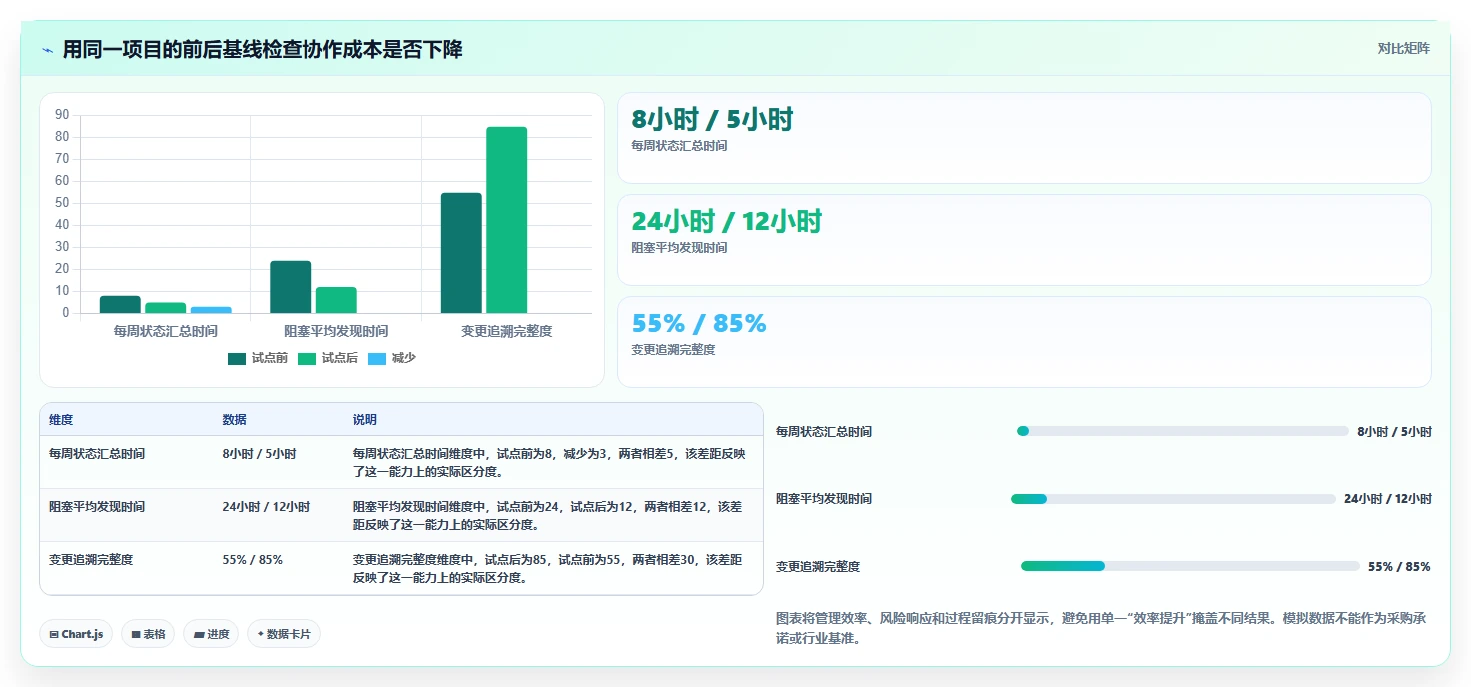Click the 数据卡片 tag chip
1471x687 pixels.
tap(284, 634)
